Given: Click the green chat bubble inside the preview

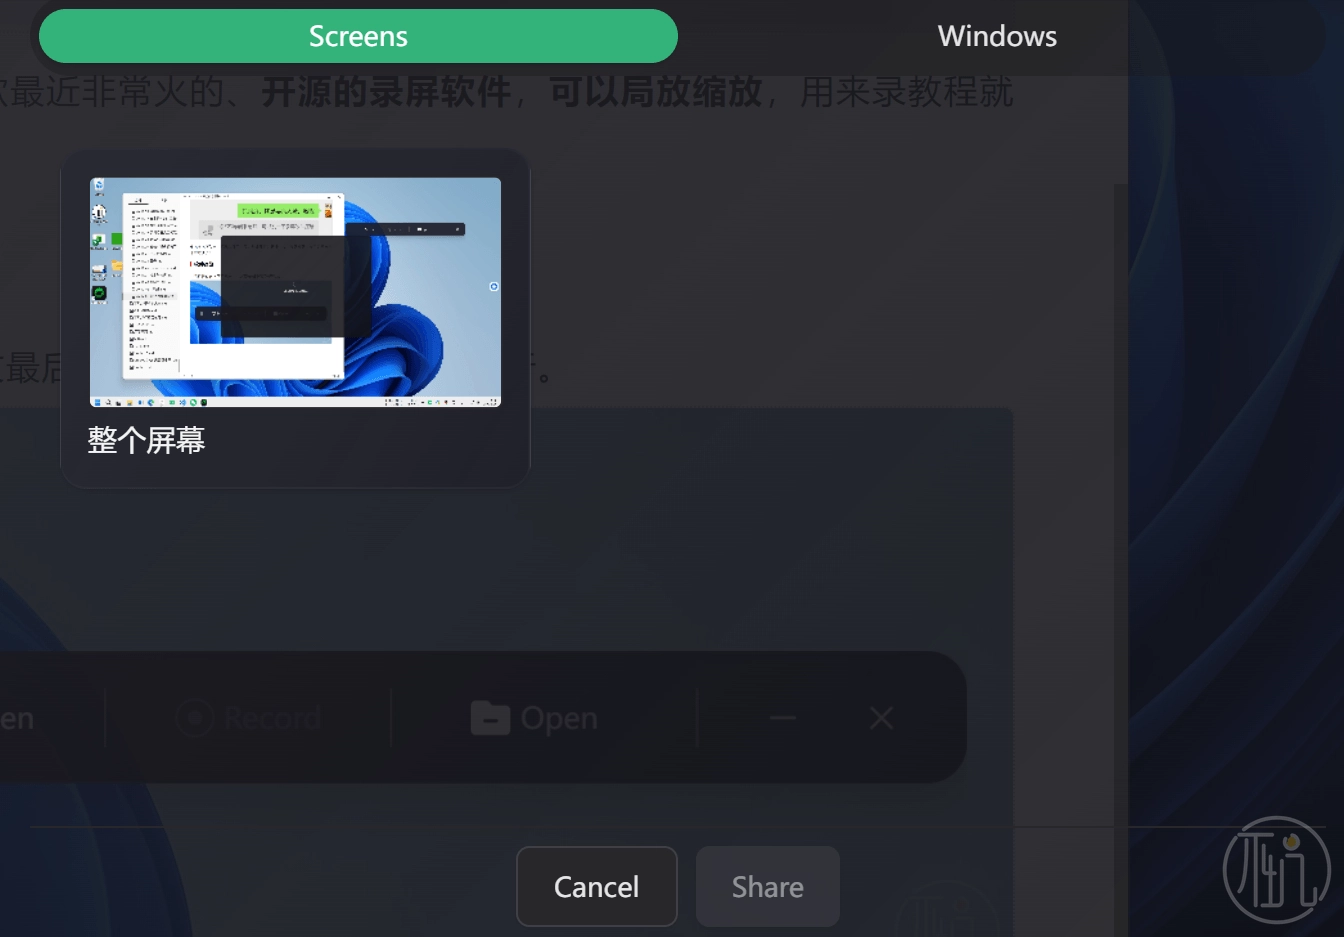Looking at the screenshot, I should [278, 211].
